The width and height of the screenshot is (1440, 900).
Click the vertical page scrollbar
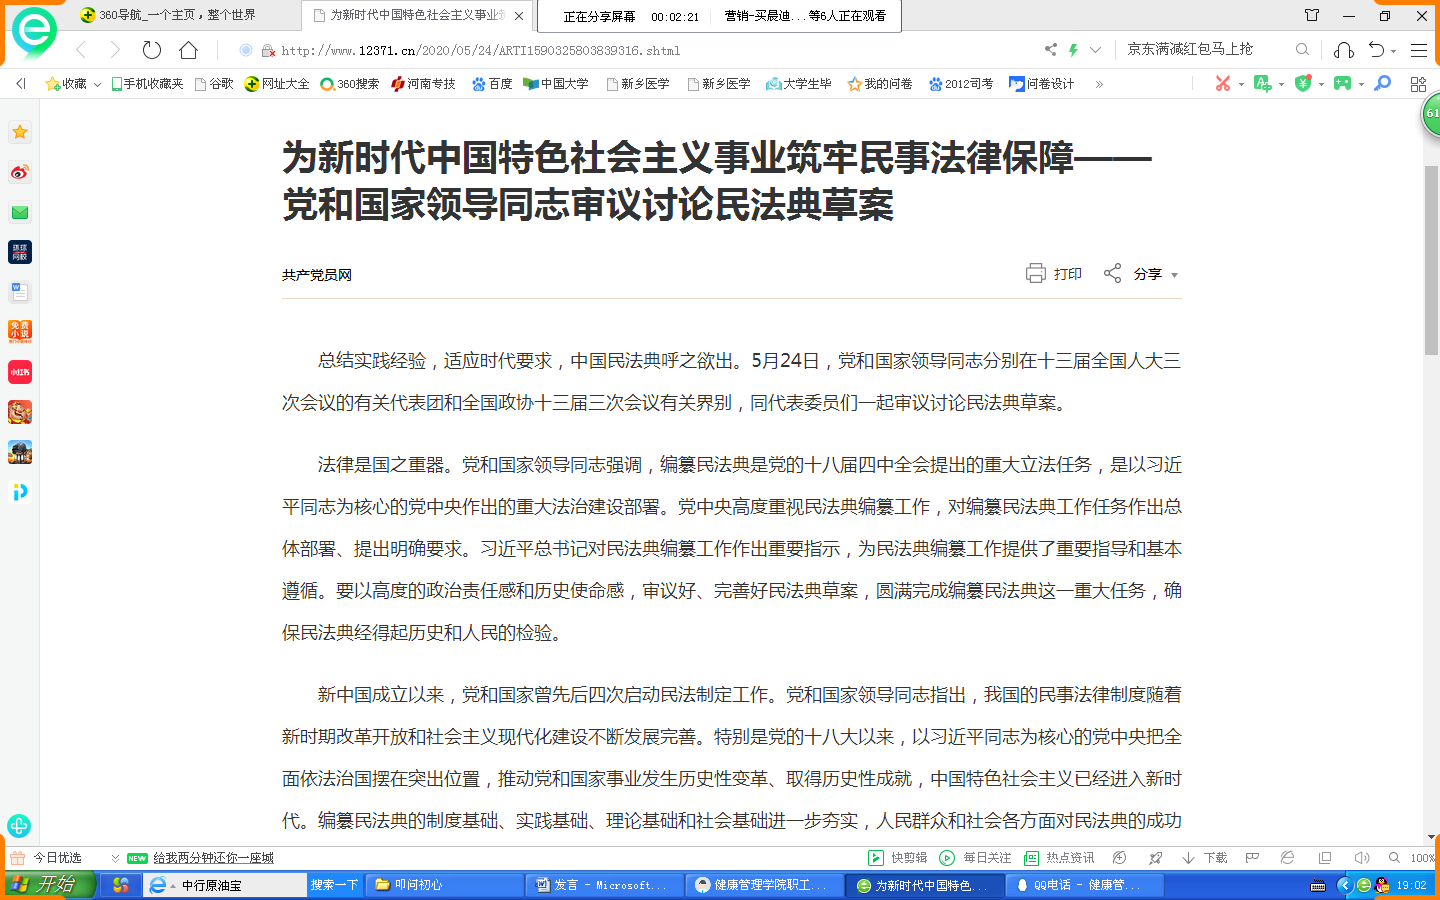pyautogui.click(x=1431, y=260)
